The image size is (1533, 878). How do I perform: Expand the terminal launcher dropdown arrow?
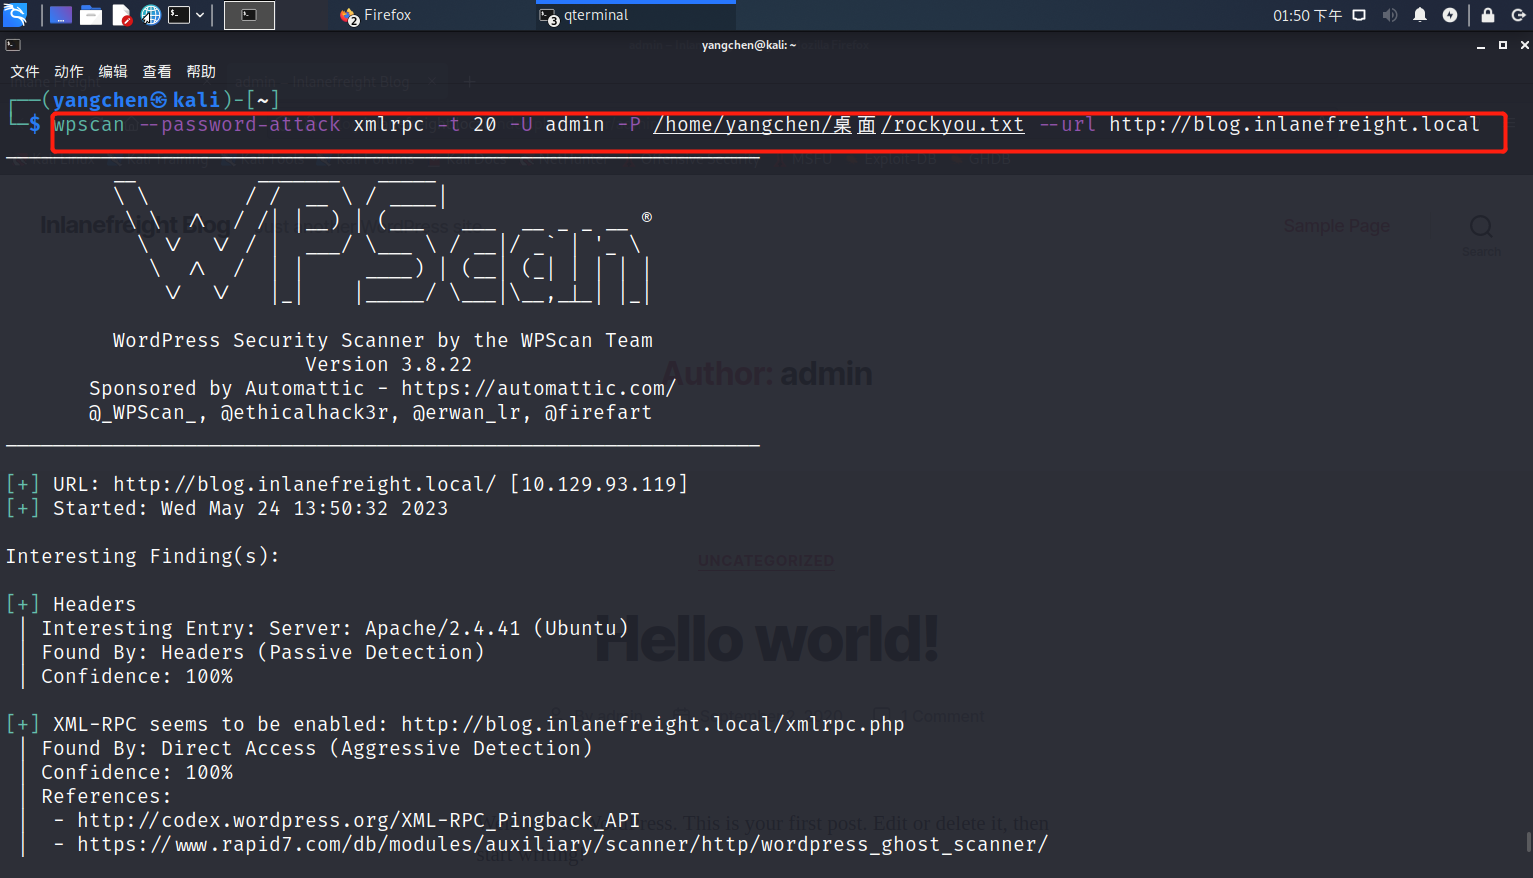coord(200,15)
